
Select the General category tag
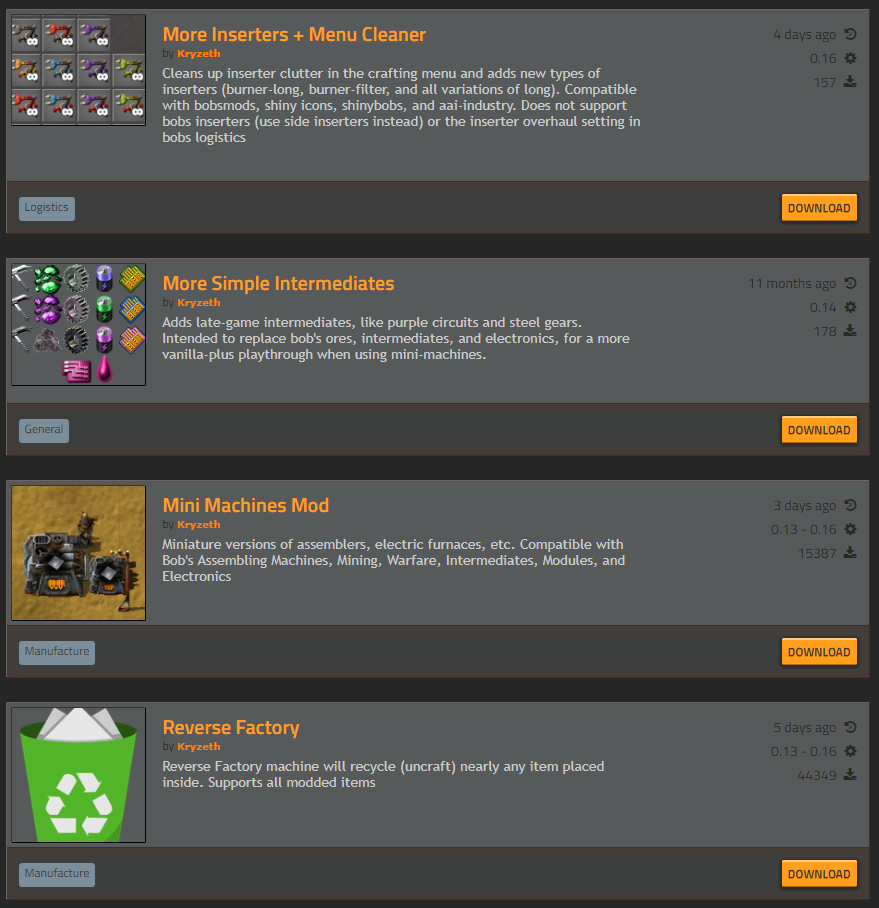coord(44,430)
